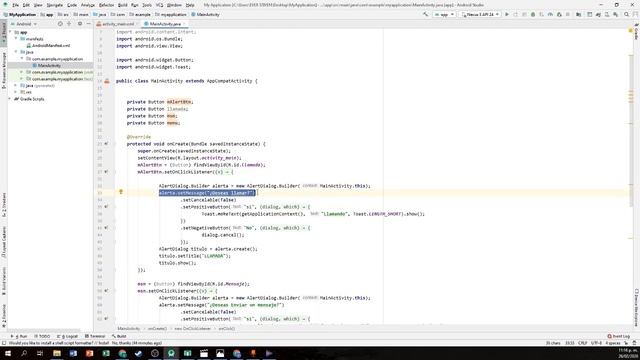The image size is (640, 360).
Task: Click the yellow inspection indicator at editor top-right
Action: point(631,30)
